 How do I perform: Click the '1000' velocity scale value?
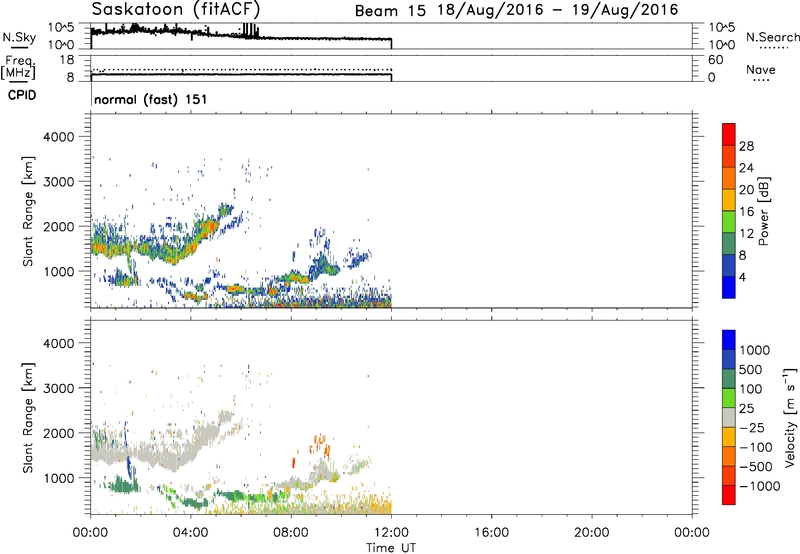754,350
